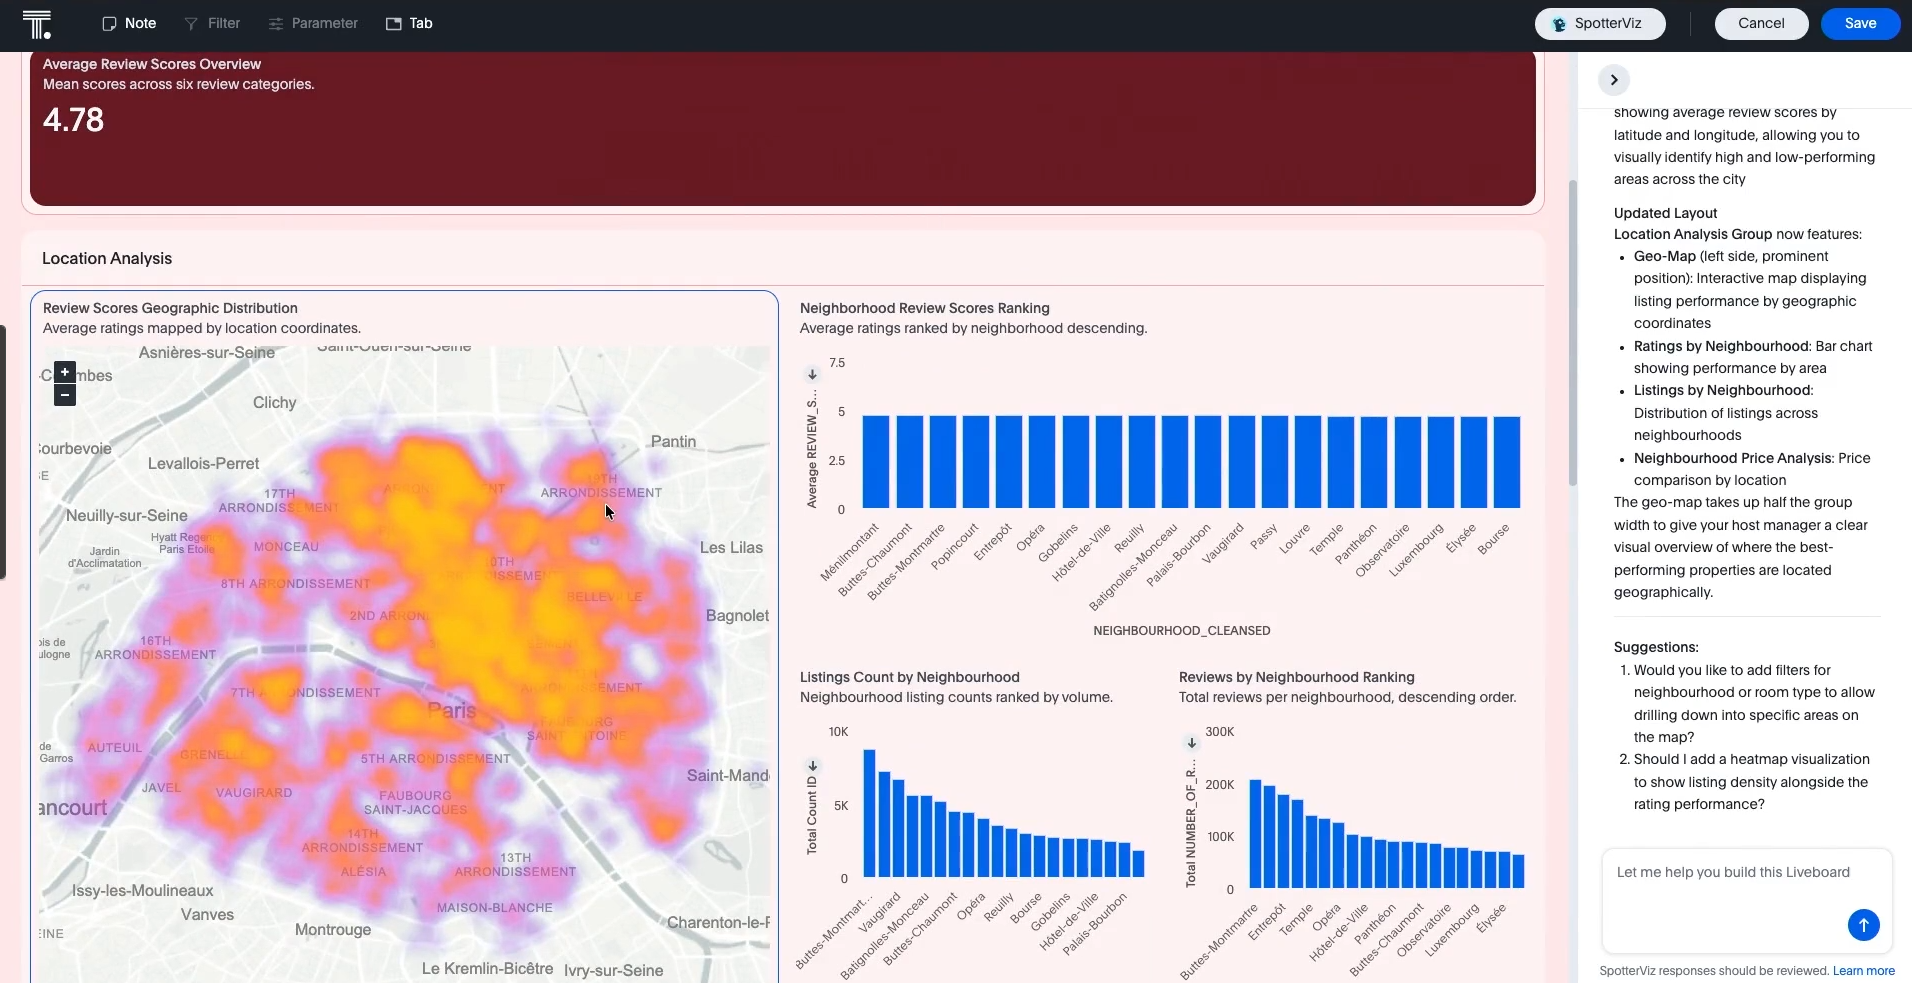Zoom in on the Paris heatmap
This screenshot has height=983, width=1912.
[x=65, y=372]
